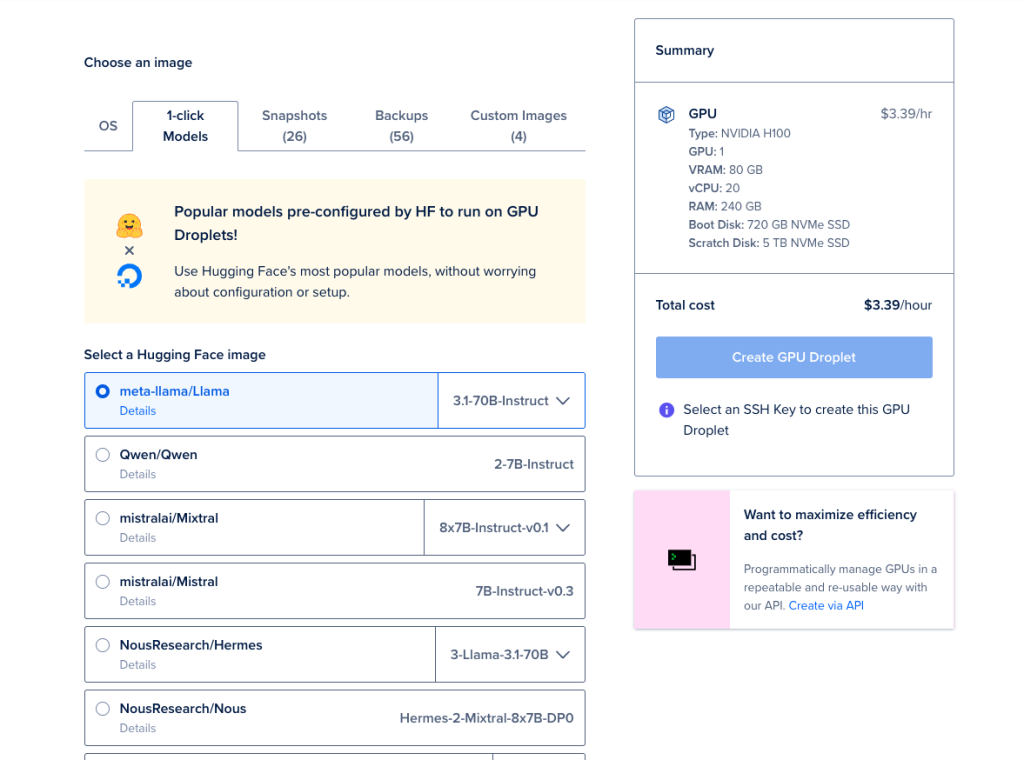The height and width of the screenshot is (760, 1024).
Task: Click the Hugging Face emoji logo
Action: pyautogui.click(x=129, y=226)
